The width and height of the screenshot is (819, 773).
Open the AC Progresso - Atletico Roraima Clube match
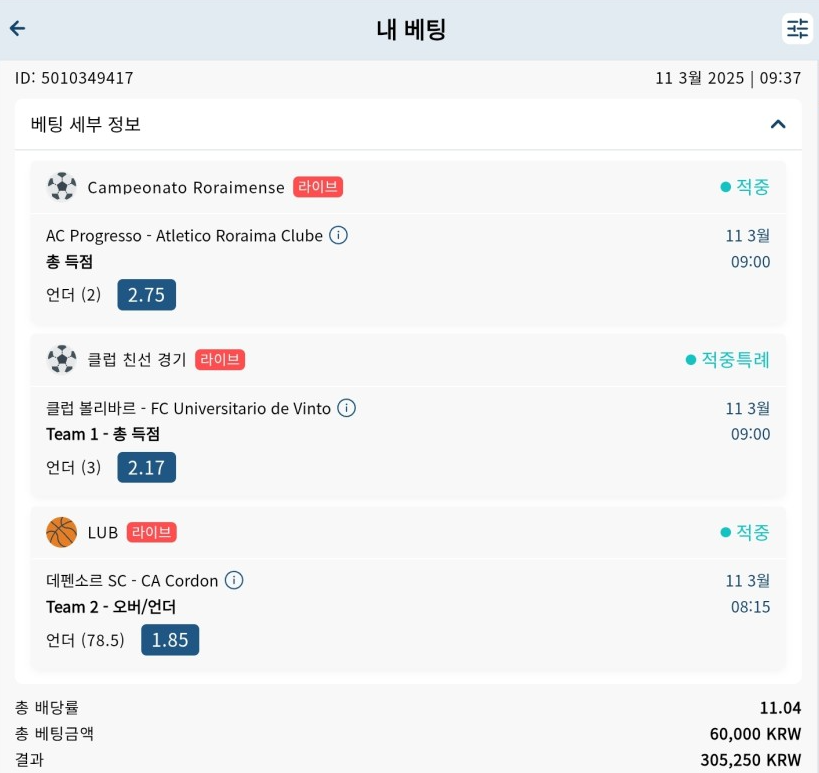[x=184, y=236]
